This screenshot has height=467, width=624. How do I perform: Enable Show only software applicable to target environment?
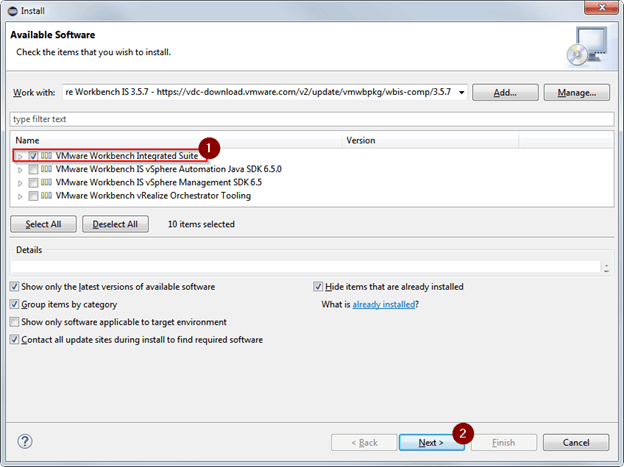point(14,322)
